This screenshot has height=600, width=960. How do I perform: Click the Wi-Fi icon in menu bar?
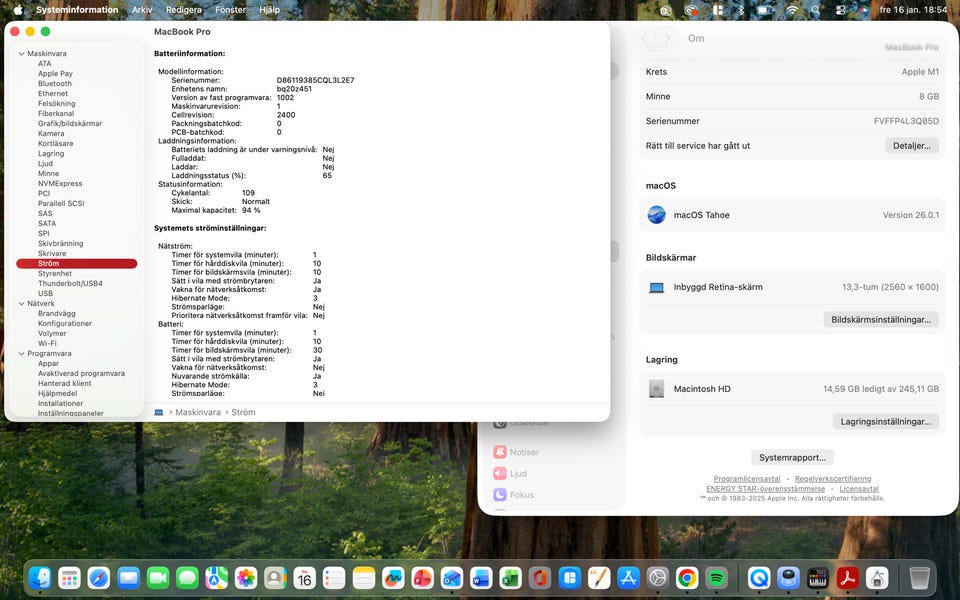pos(792,9)
